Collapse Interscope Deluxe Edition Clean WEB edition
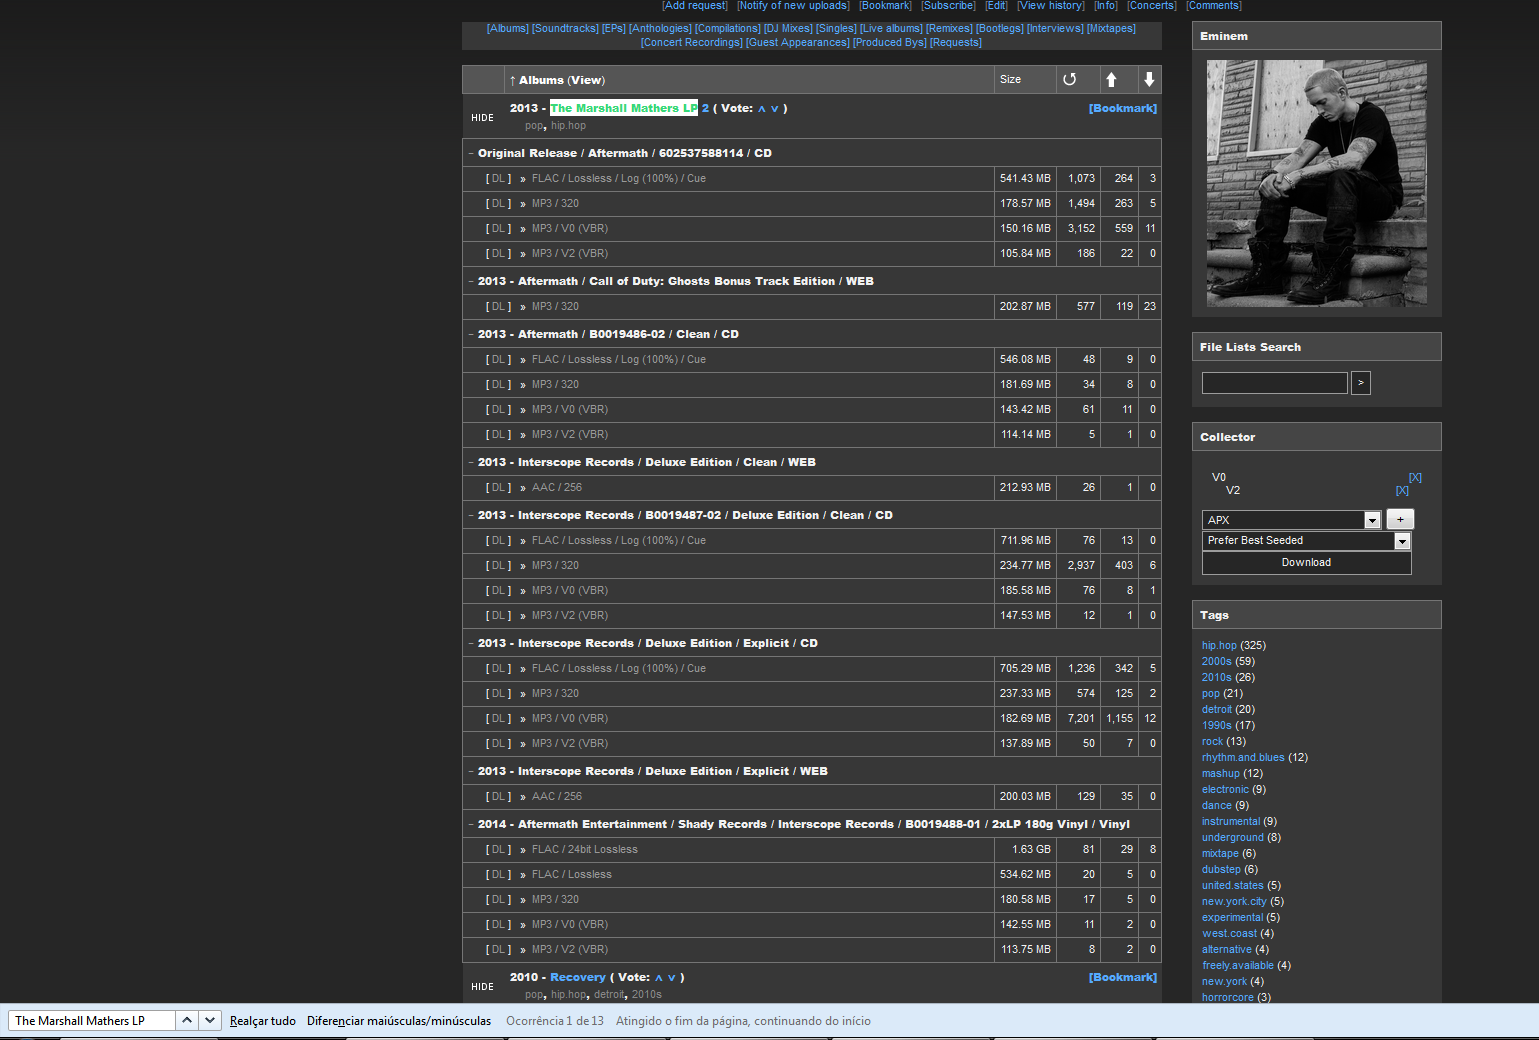This screenshot has height=1040, width=1539. (x=471, y=462)
